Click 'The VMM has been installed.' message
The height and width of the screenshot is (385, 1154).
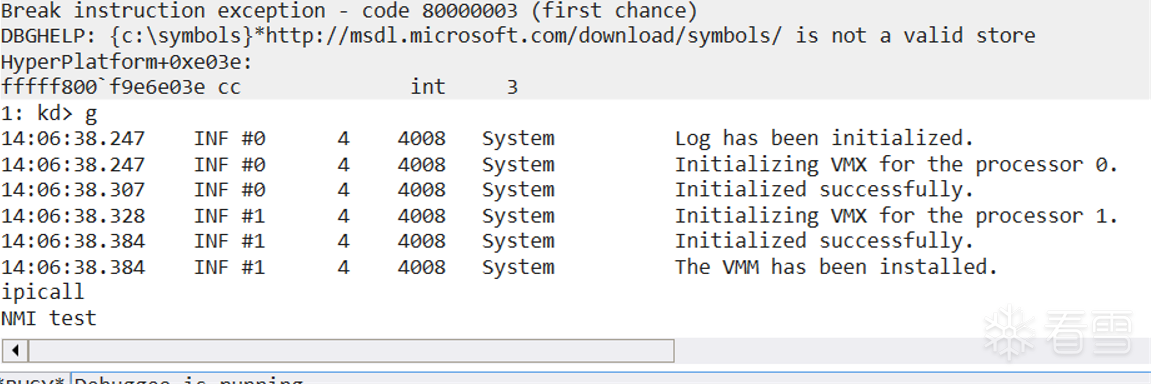click(836, 266)
